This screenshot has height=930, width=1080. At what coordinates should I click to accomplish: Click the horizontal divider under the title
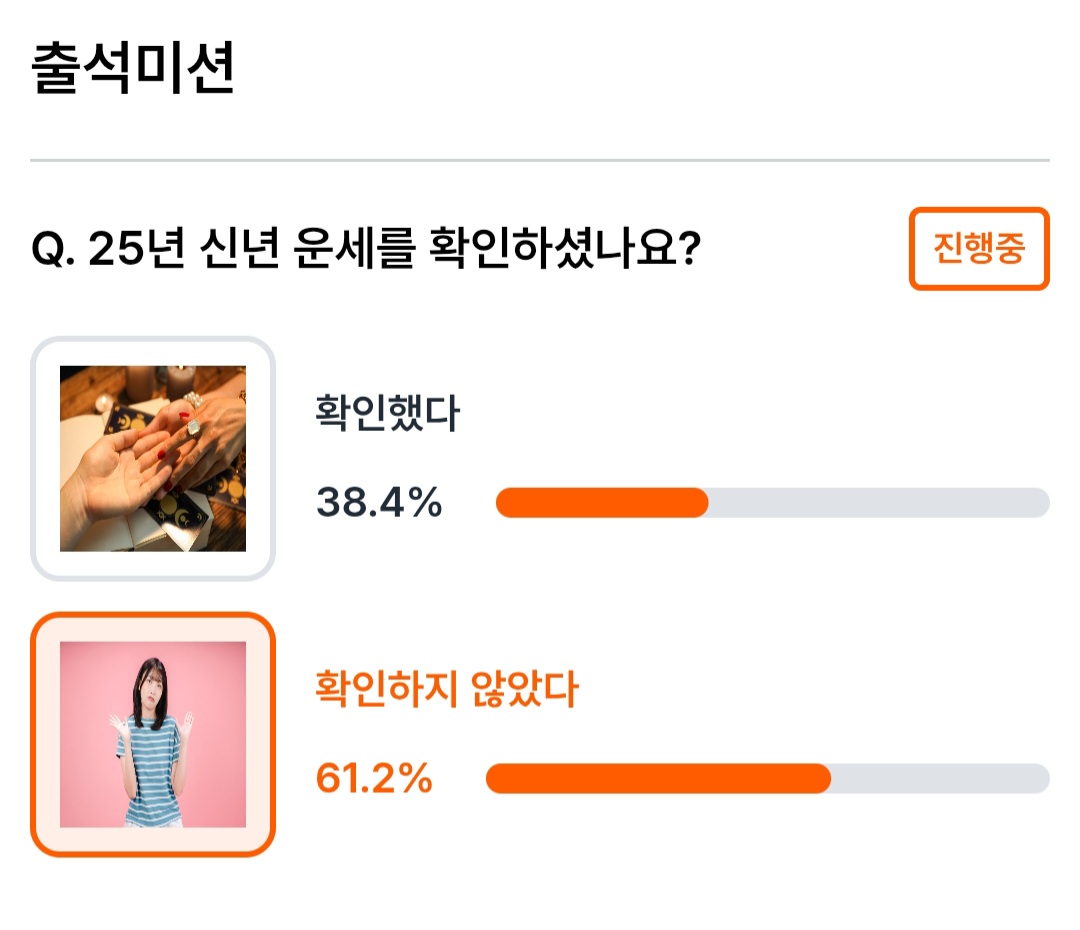(540, 161)
